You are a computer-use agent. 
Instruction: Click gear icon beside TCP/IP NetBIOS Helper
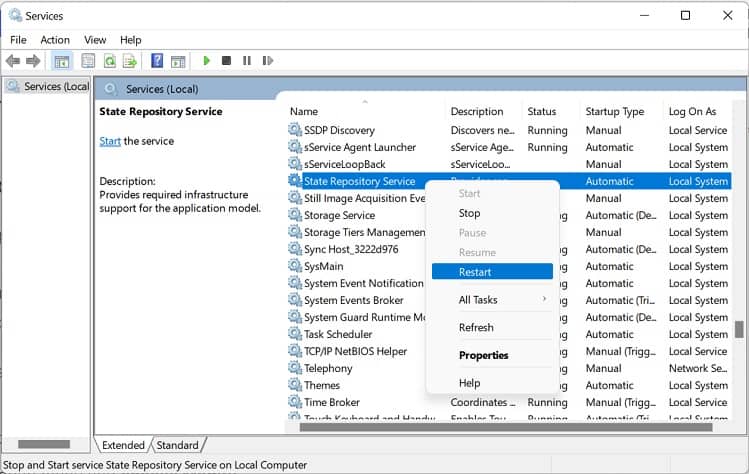coord(295,351)
